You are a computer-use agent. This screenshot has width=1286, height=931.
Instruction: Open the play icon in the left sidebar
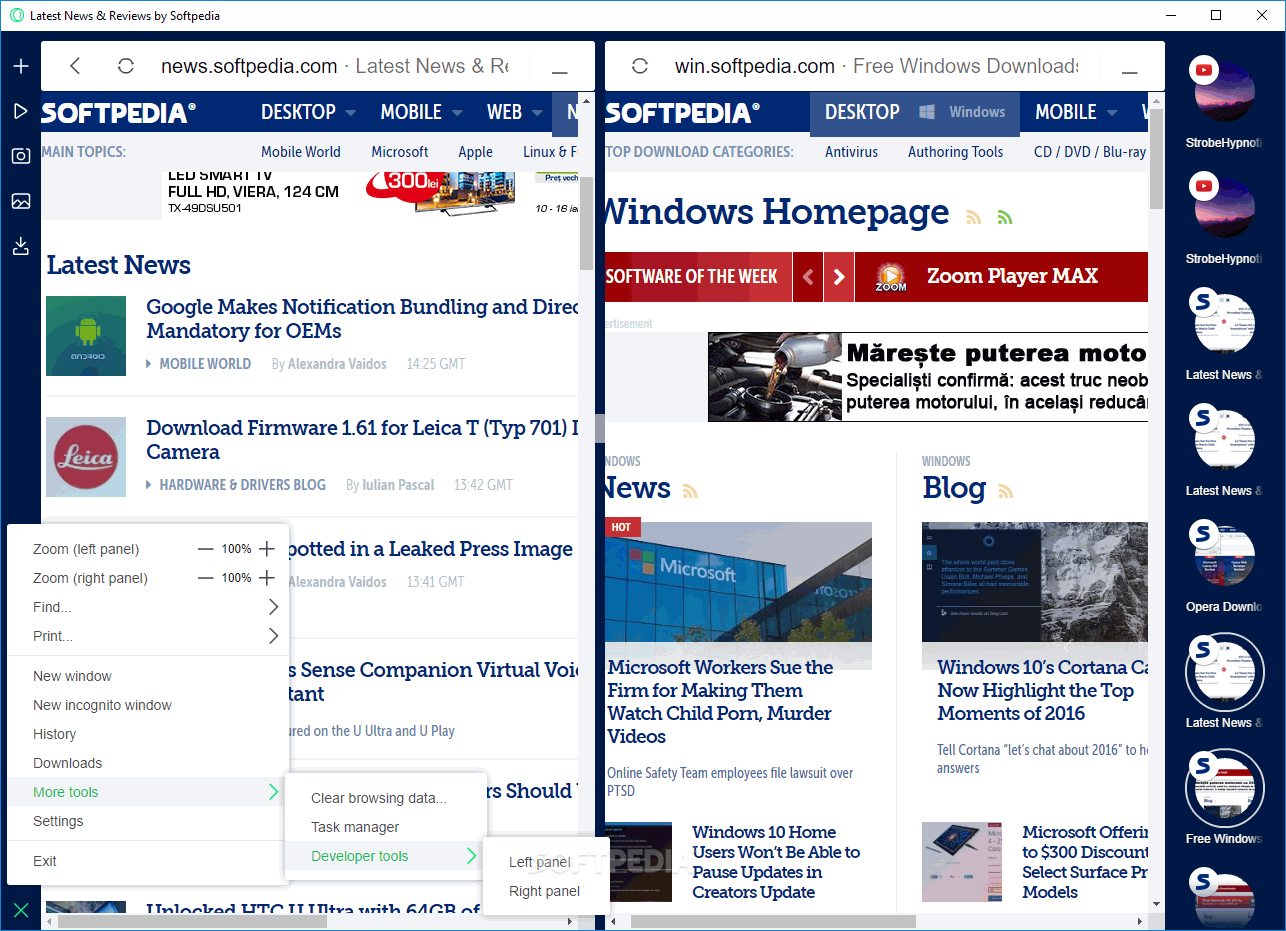21,111
